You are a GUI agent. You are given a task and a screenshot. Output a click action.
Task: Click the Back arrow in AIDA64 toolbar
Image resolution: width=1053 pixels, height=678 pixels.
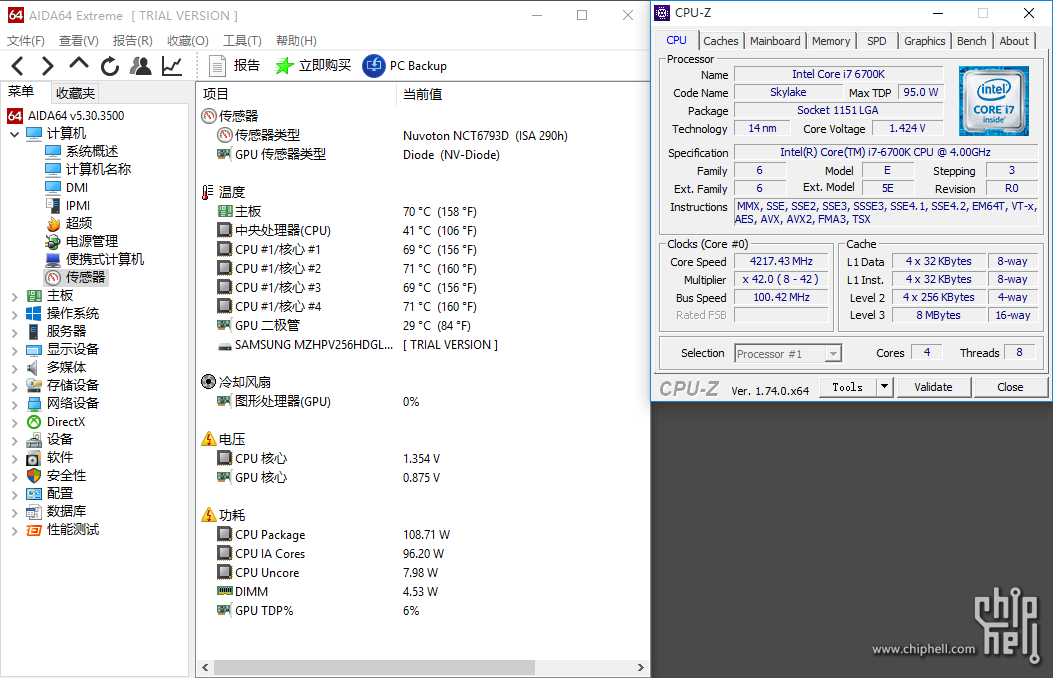pyautogui.click(x=18, y=66)
